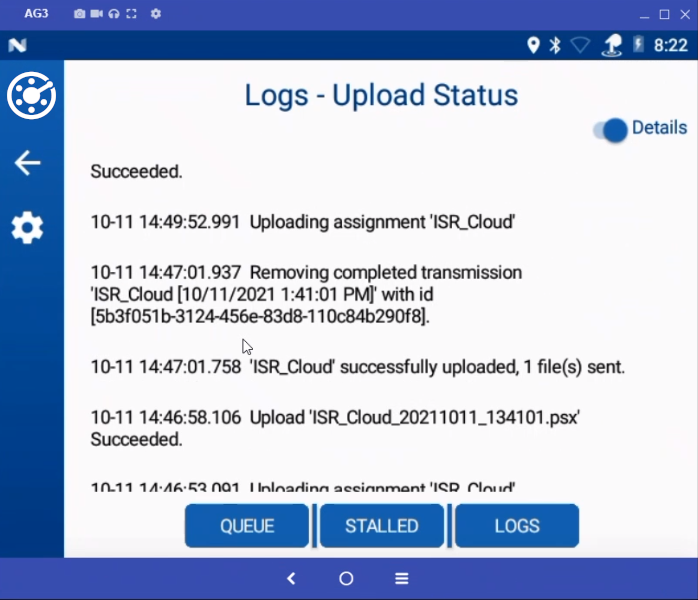Open the STALLED view

pos(382,526)
